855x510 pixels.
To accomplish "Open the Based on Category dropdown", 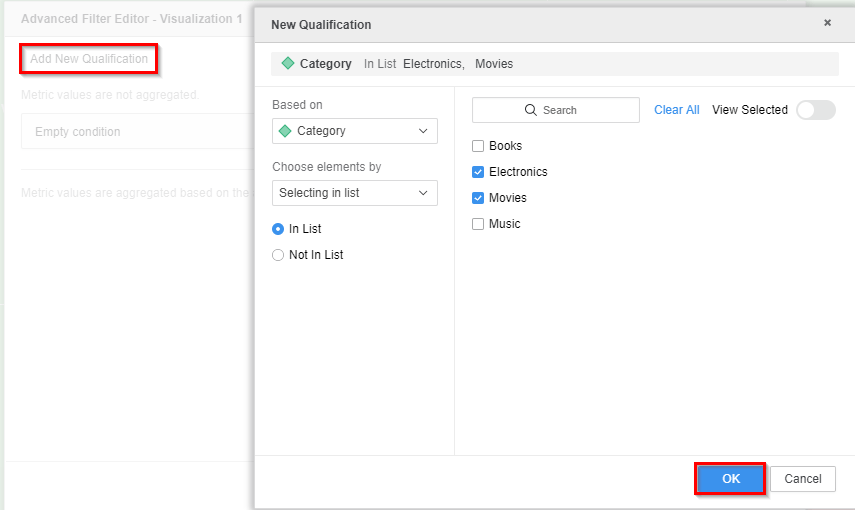I will (x=355, y=131).
